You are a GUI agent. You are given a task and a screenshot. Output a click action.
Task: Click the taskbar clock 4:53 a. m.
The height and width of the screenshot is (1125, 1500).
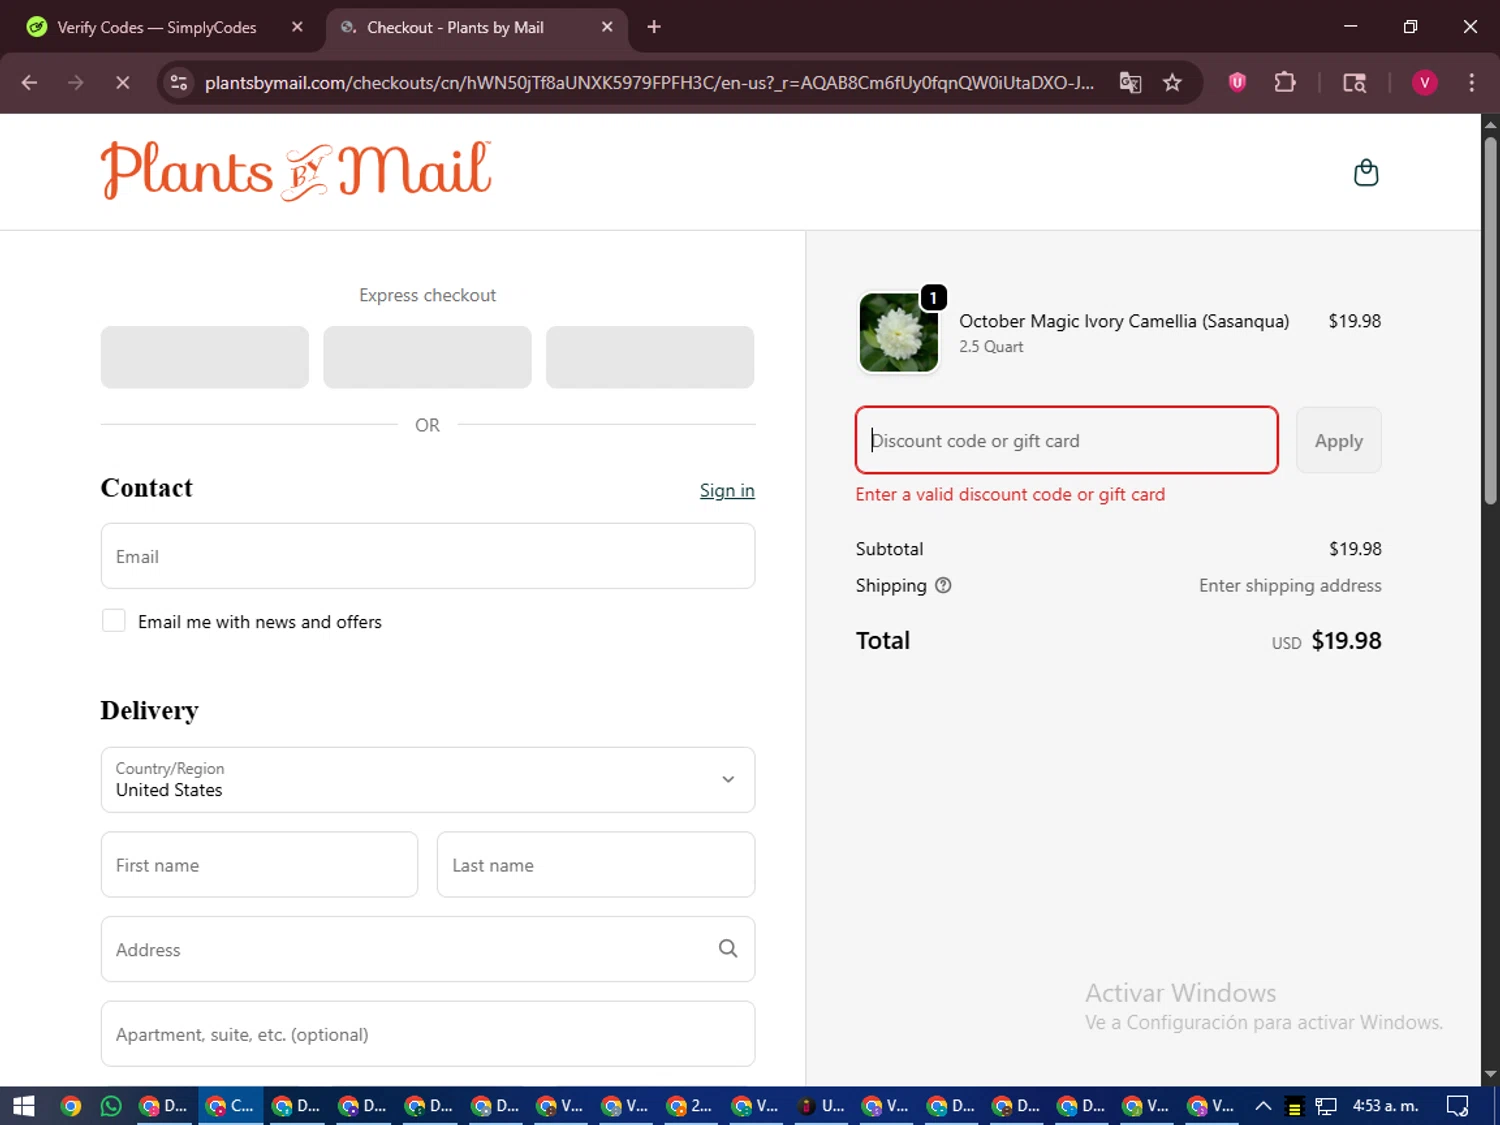pos(1386,1106)
